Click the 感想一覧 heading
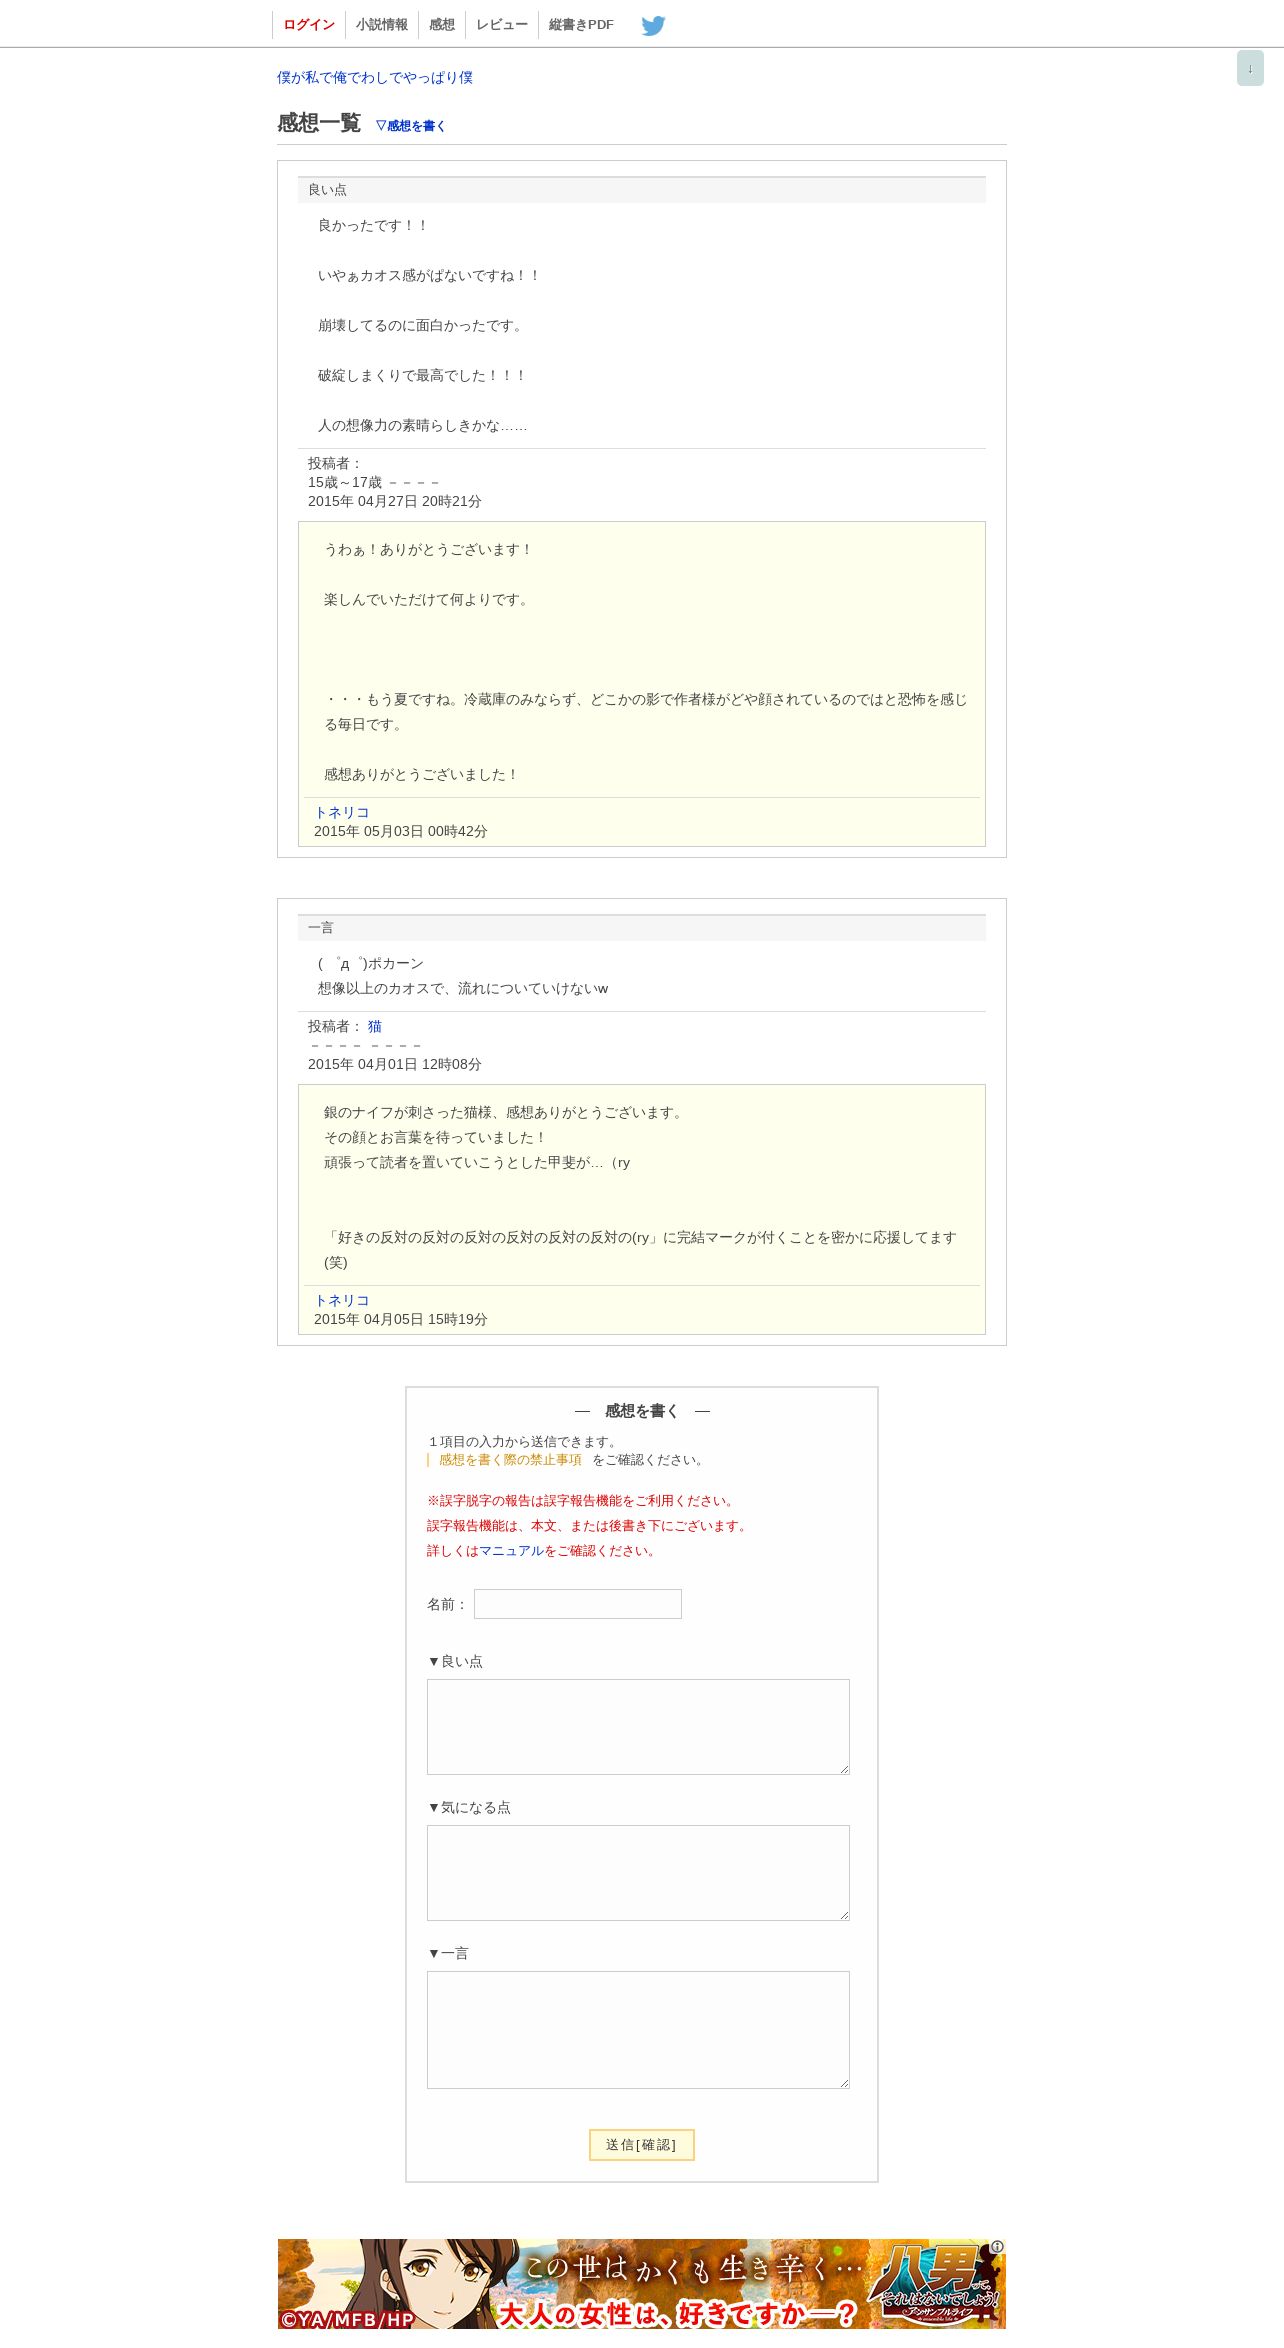The width and height of the screenshot is (1284, 2348). pos(319,123)
